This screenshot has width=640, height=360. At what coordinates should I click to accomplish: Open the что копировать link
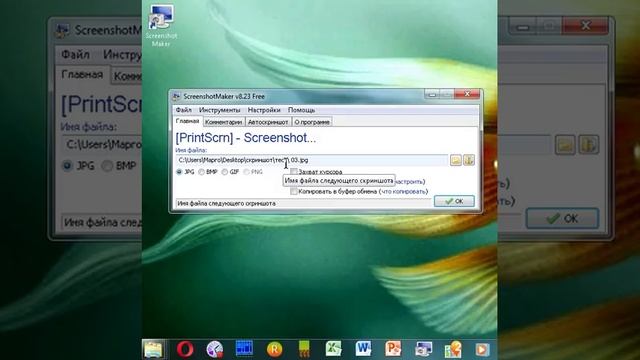(404, 191)
